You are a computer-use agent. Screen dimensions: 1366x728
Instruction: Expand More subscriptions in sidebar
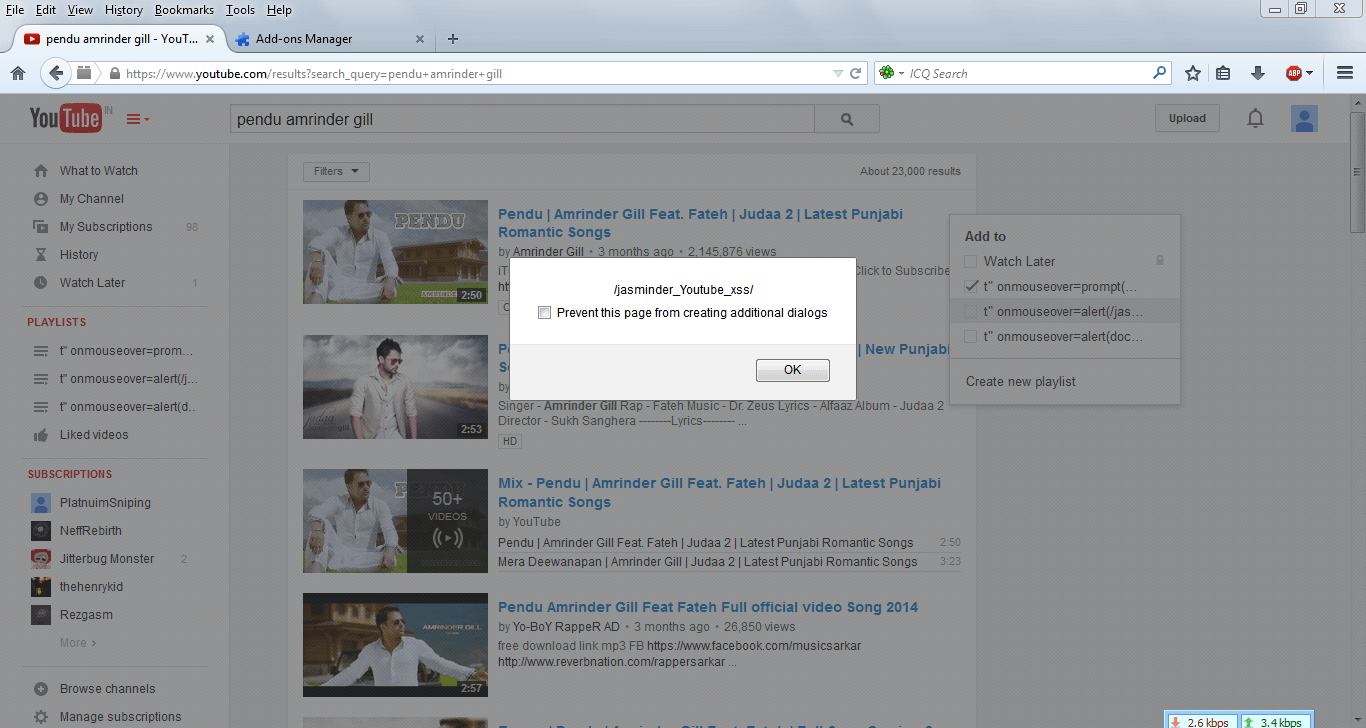(x=78, y=643)
